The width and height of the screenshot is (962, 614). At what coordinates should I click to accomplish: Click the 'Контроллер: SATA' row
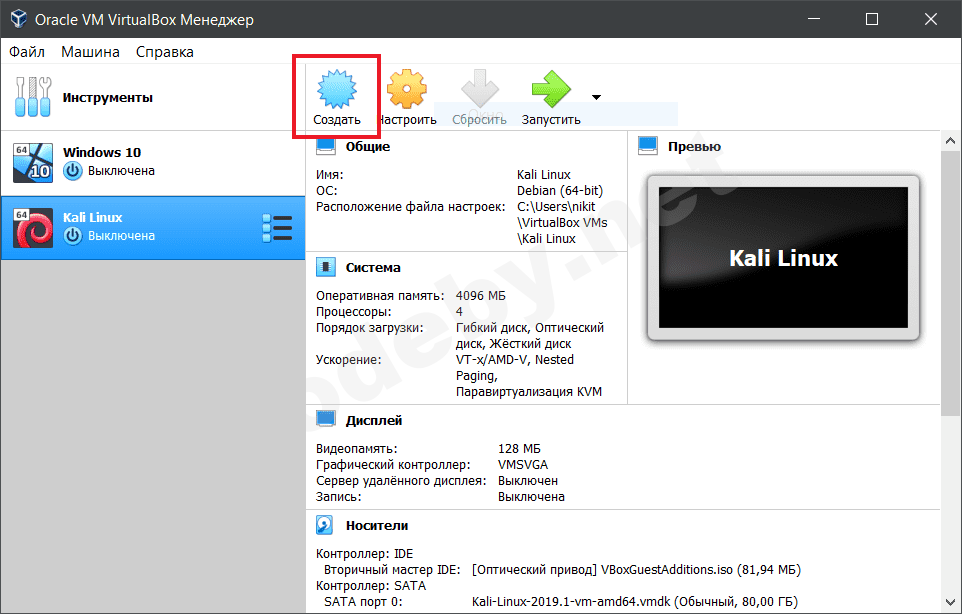371,586
